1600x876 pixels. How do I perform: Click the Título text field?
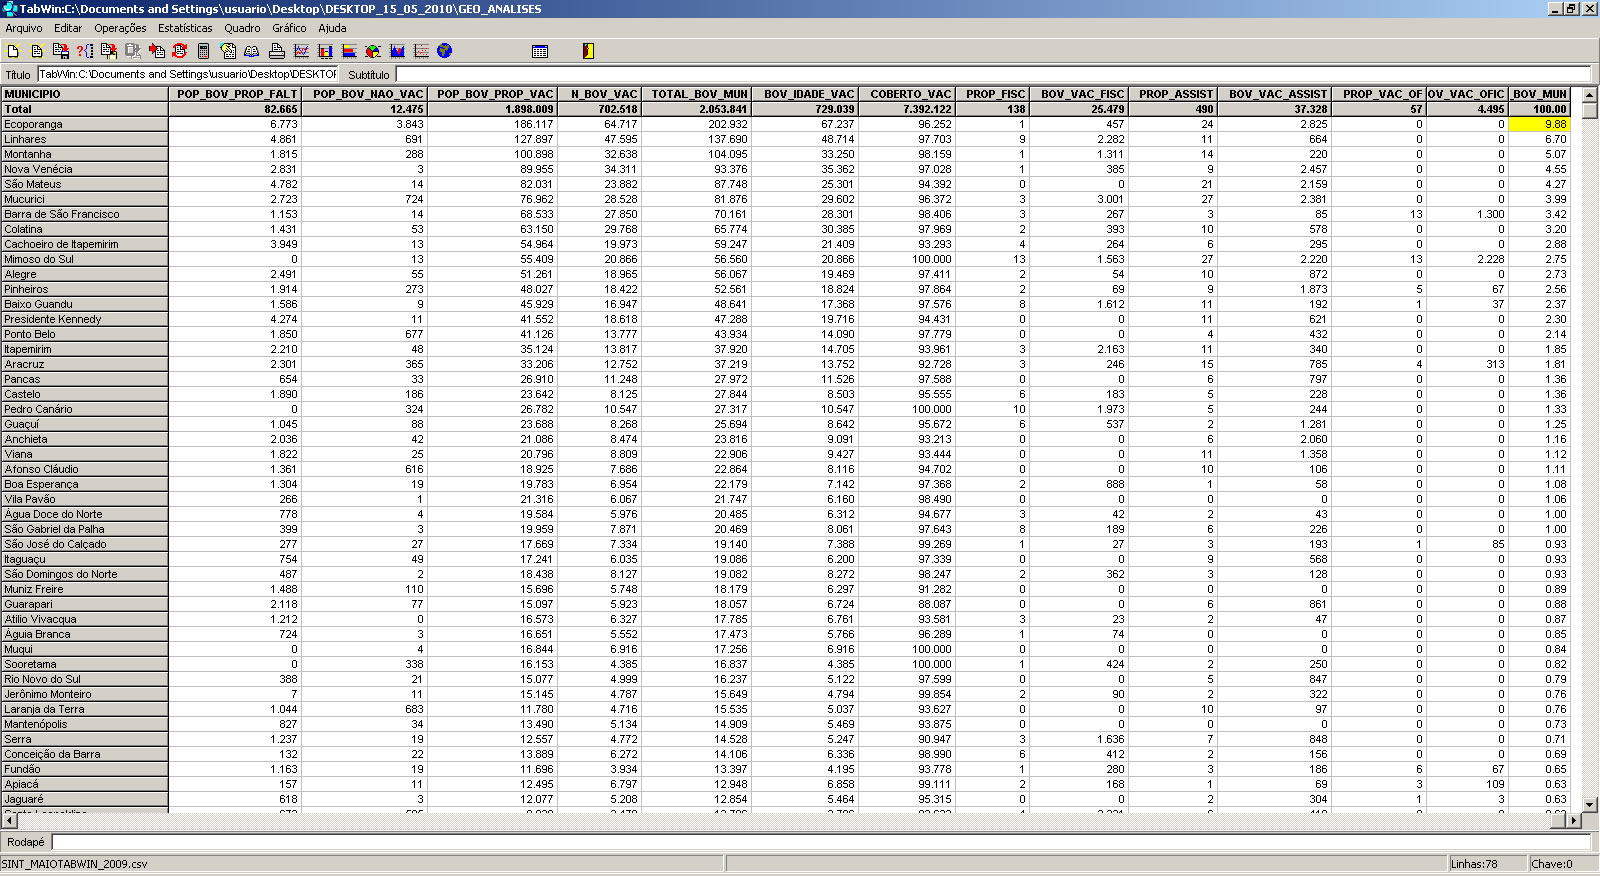pyautogui.click(x=188, y=74)
